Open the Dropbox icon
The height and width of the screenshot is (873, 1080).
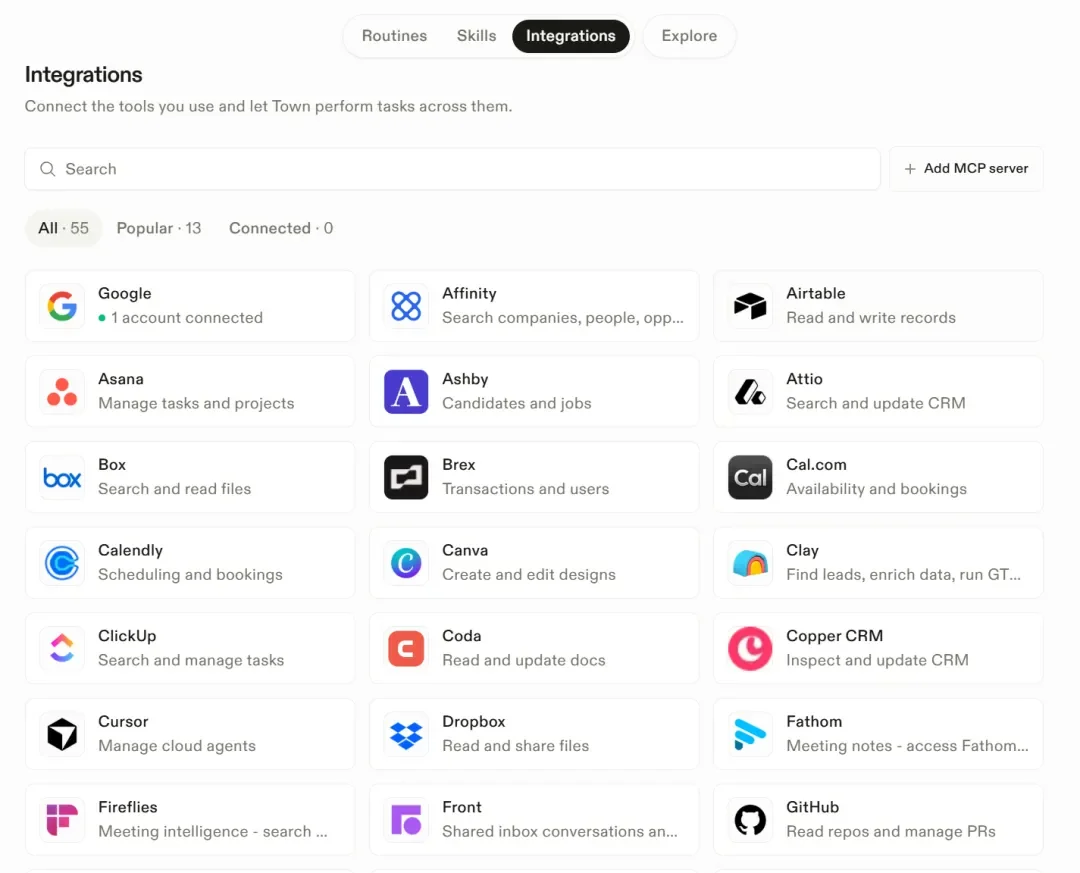[x=406, y=734]
